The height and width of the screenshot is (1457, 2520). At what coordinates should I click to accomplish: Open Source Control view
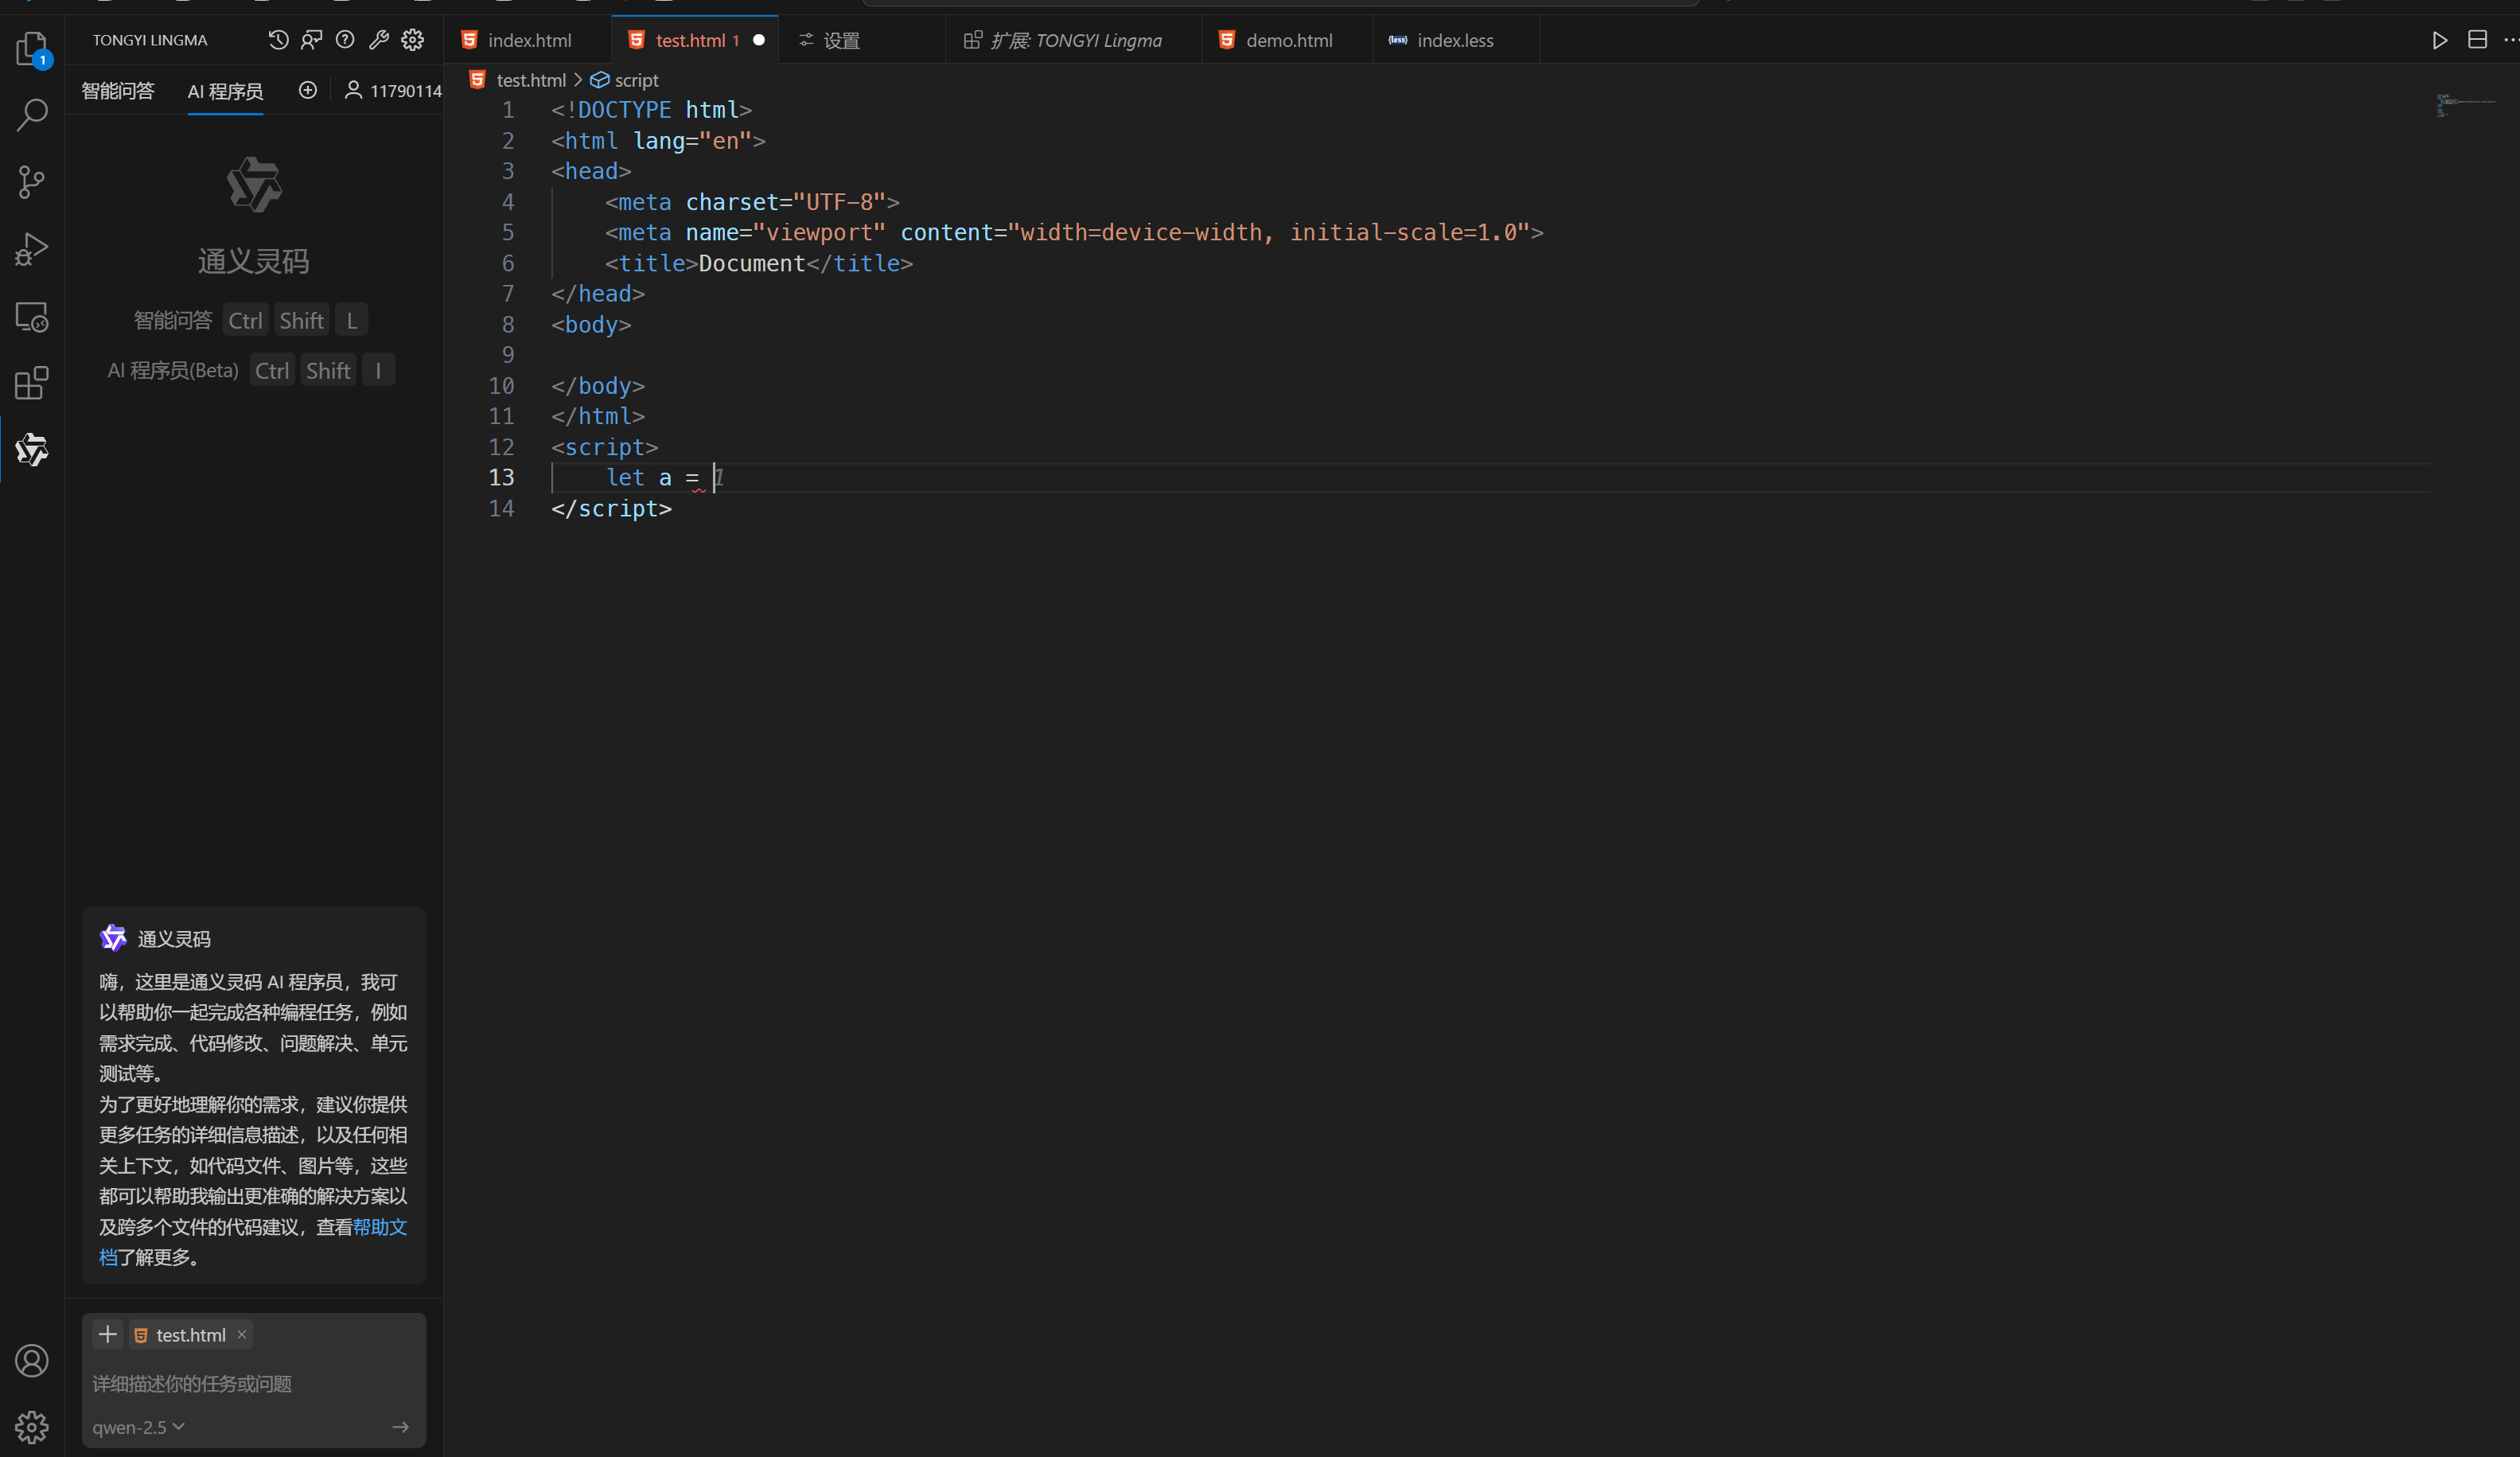click(32, 181)
